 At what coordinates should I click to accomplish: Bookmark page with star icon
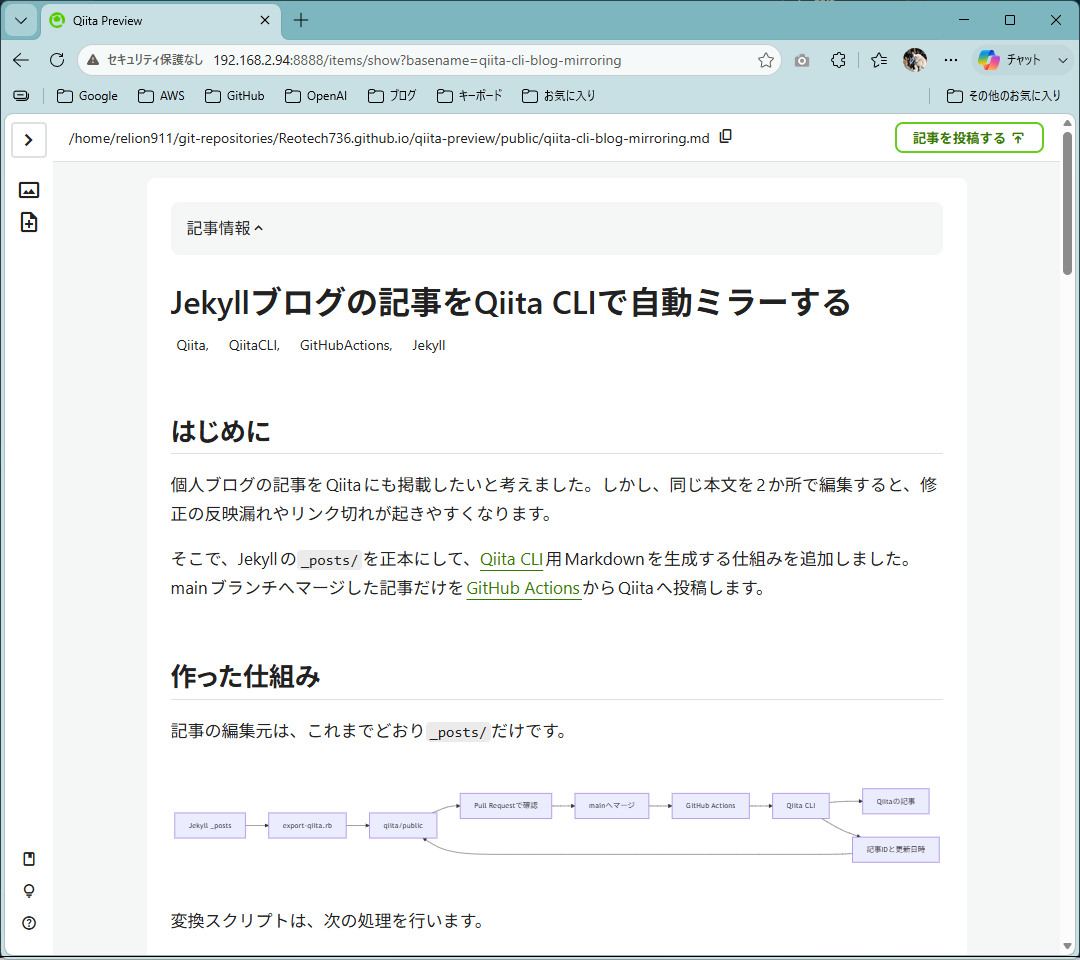[x=765, y=60]
